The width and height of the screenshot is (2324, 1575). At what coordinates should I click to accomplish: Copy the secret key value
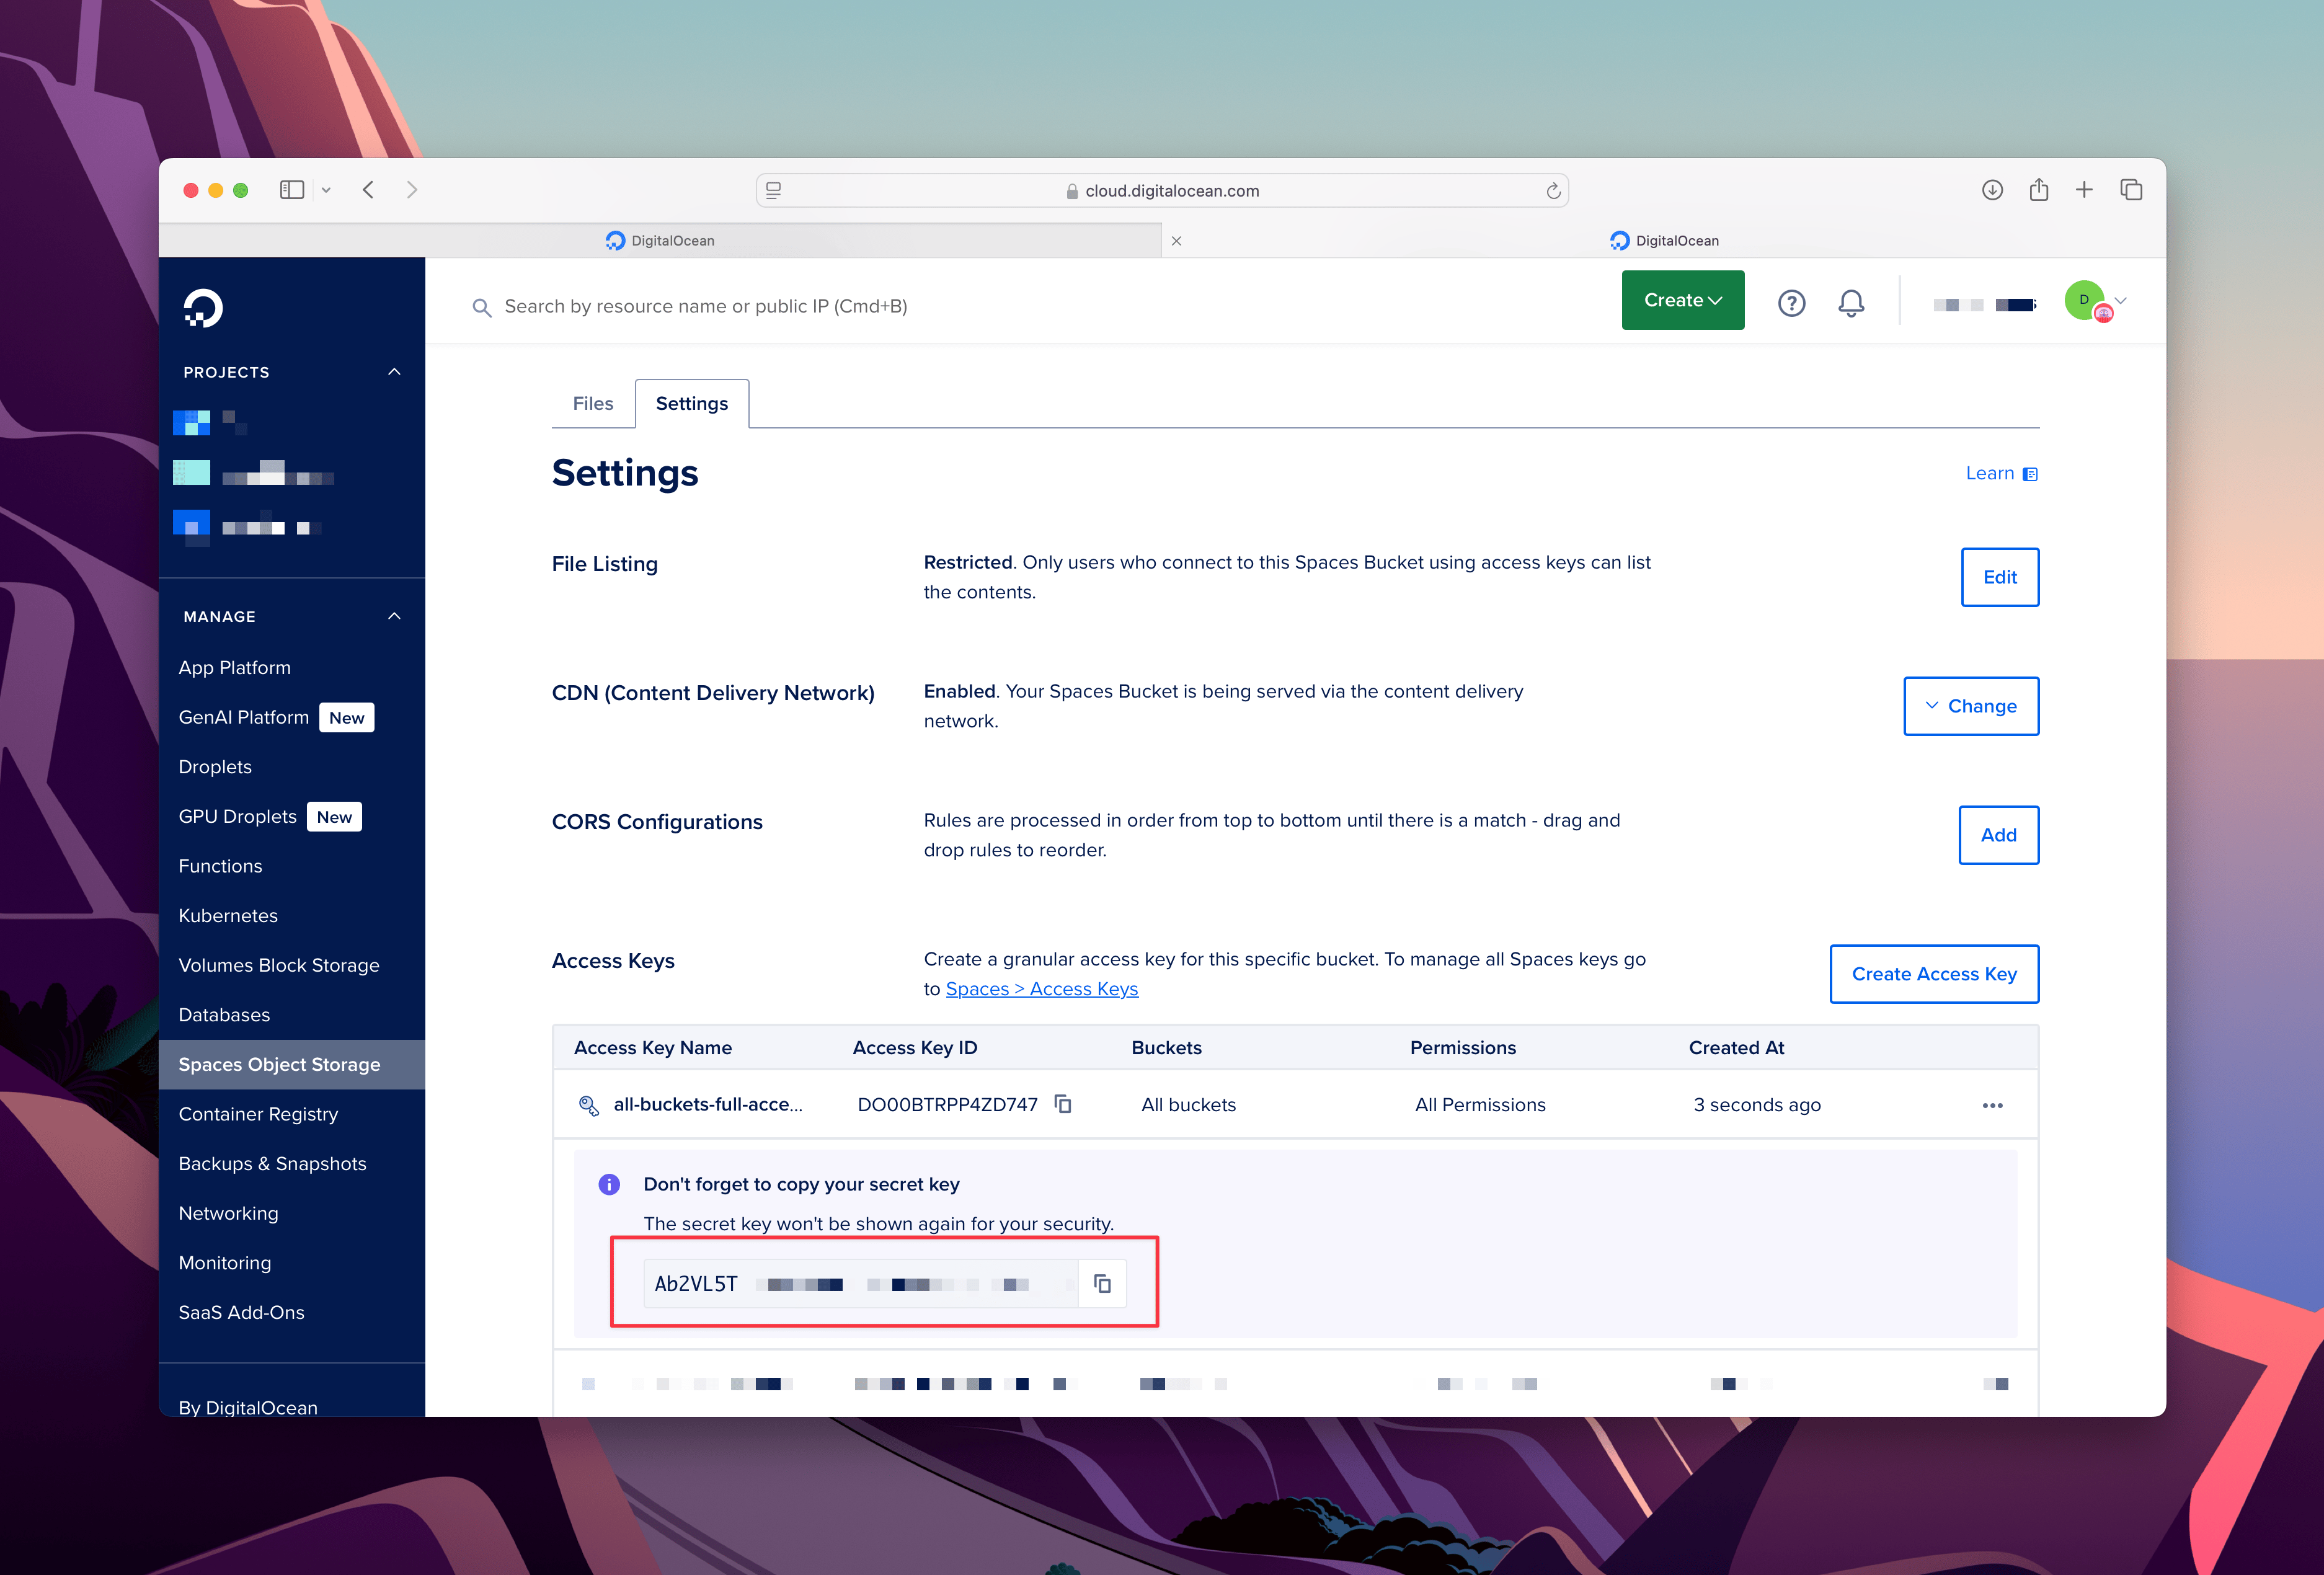click(x=1102, y=1284)
